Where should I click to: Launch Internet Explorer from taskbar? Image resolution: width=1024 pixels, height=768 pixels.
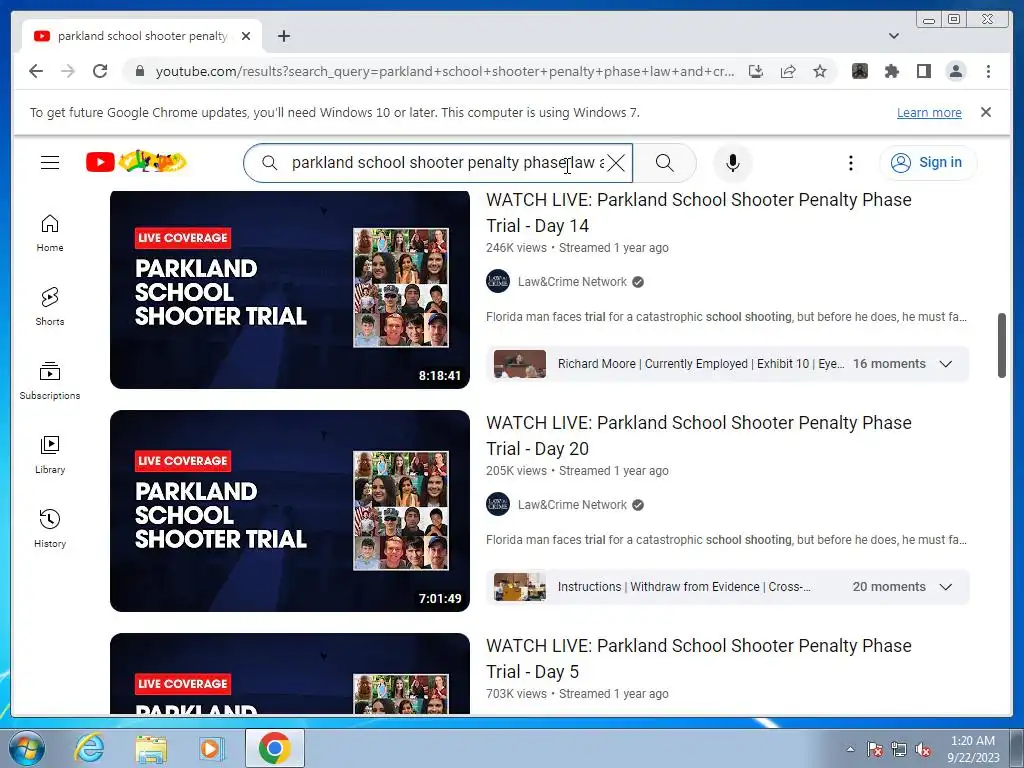pos(89,748)
